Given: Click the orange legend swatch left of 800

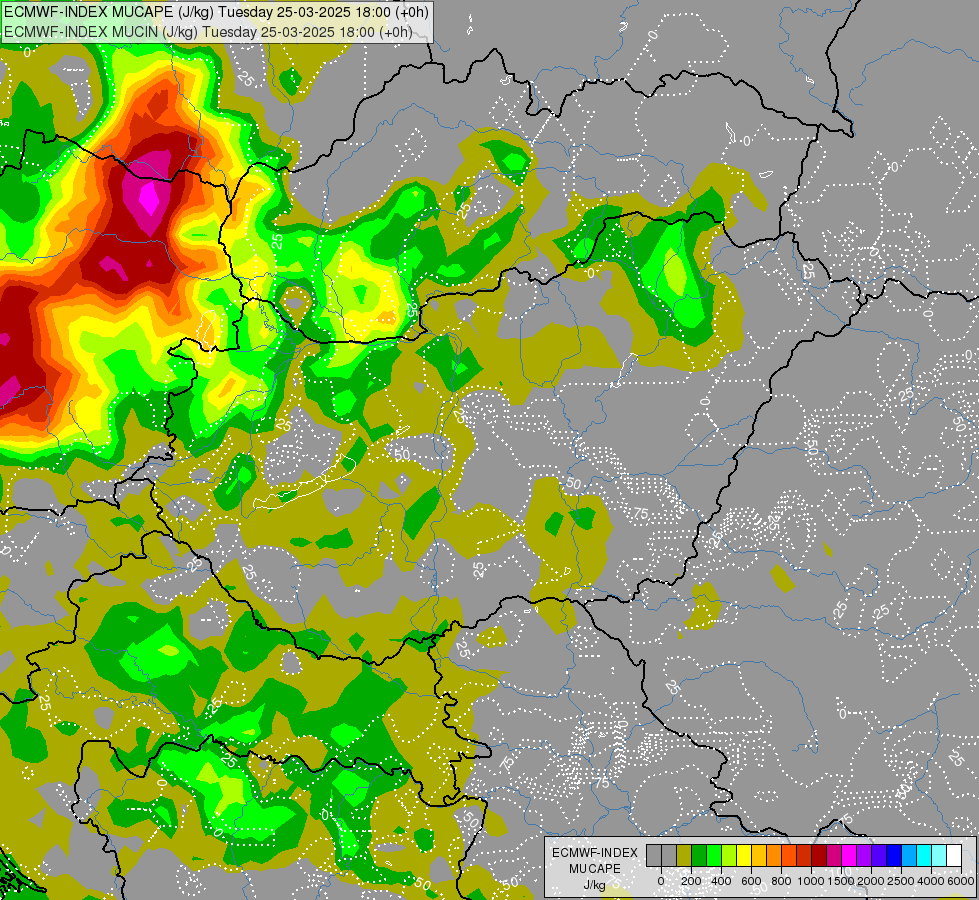Looking at the screenshot, I should click(774, 855).
